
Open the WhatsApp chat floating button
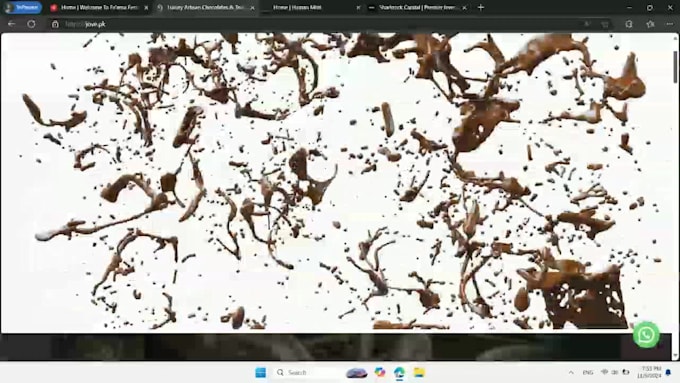[646, 334]
